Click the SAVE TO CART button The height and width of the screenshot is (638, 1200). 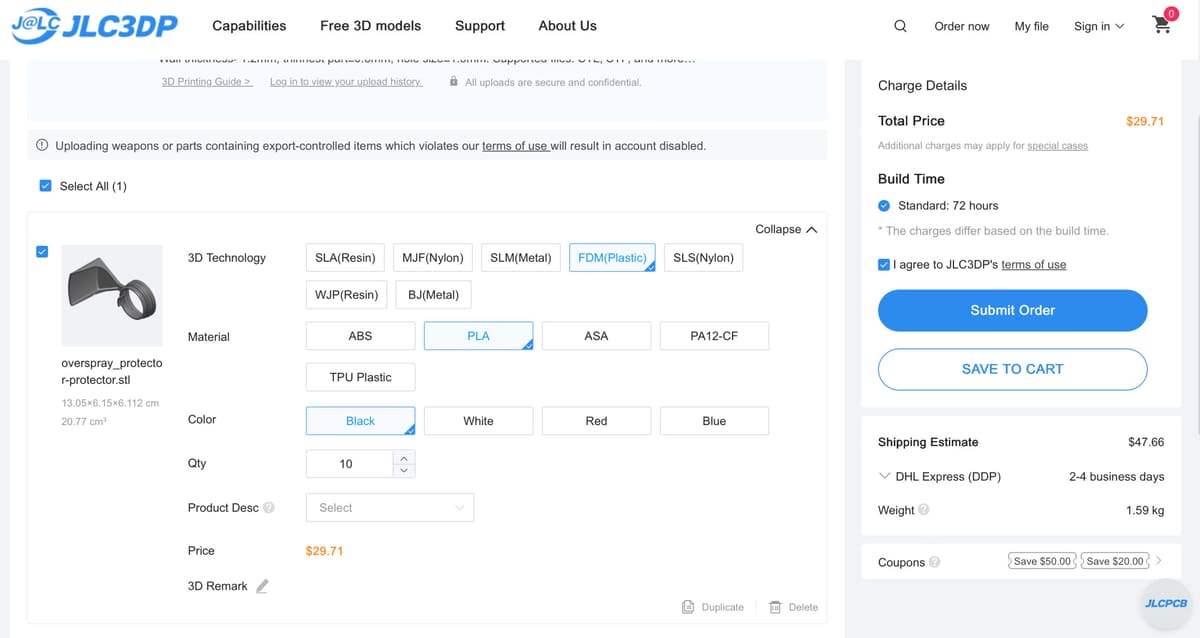click(x=1012, y=369)
